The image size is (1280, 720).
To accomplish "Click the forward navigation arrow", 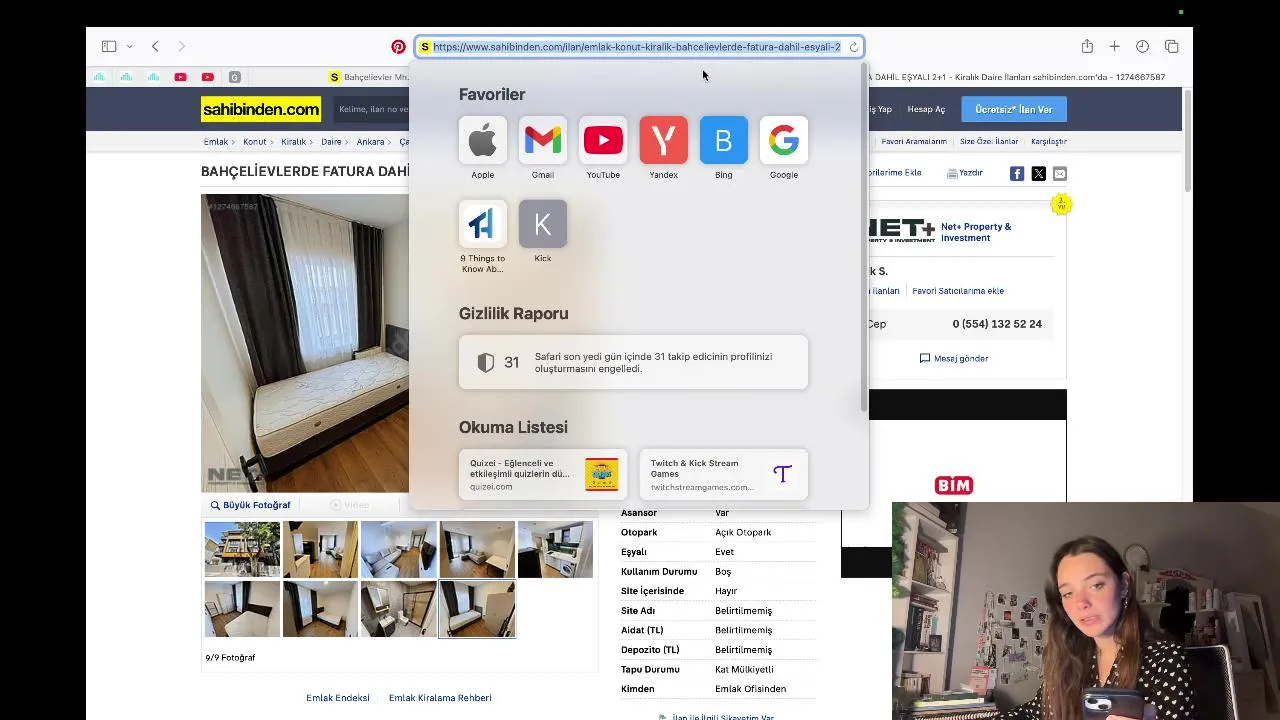I will 181,46.
